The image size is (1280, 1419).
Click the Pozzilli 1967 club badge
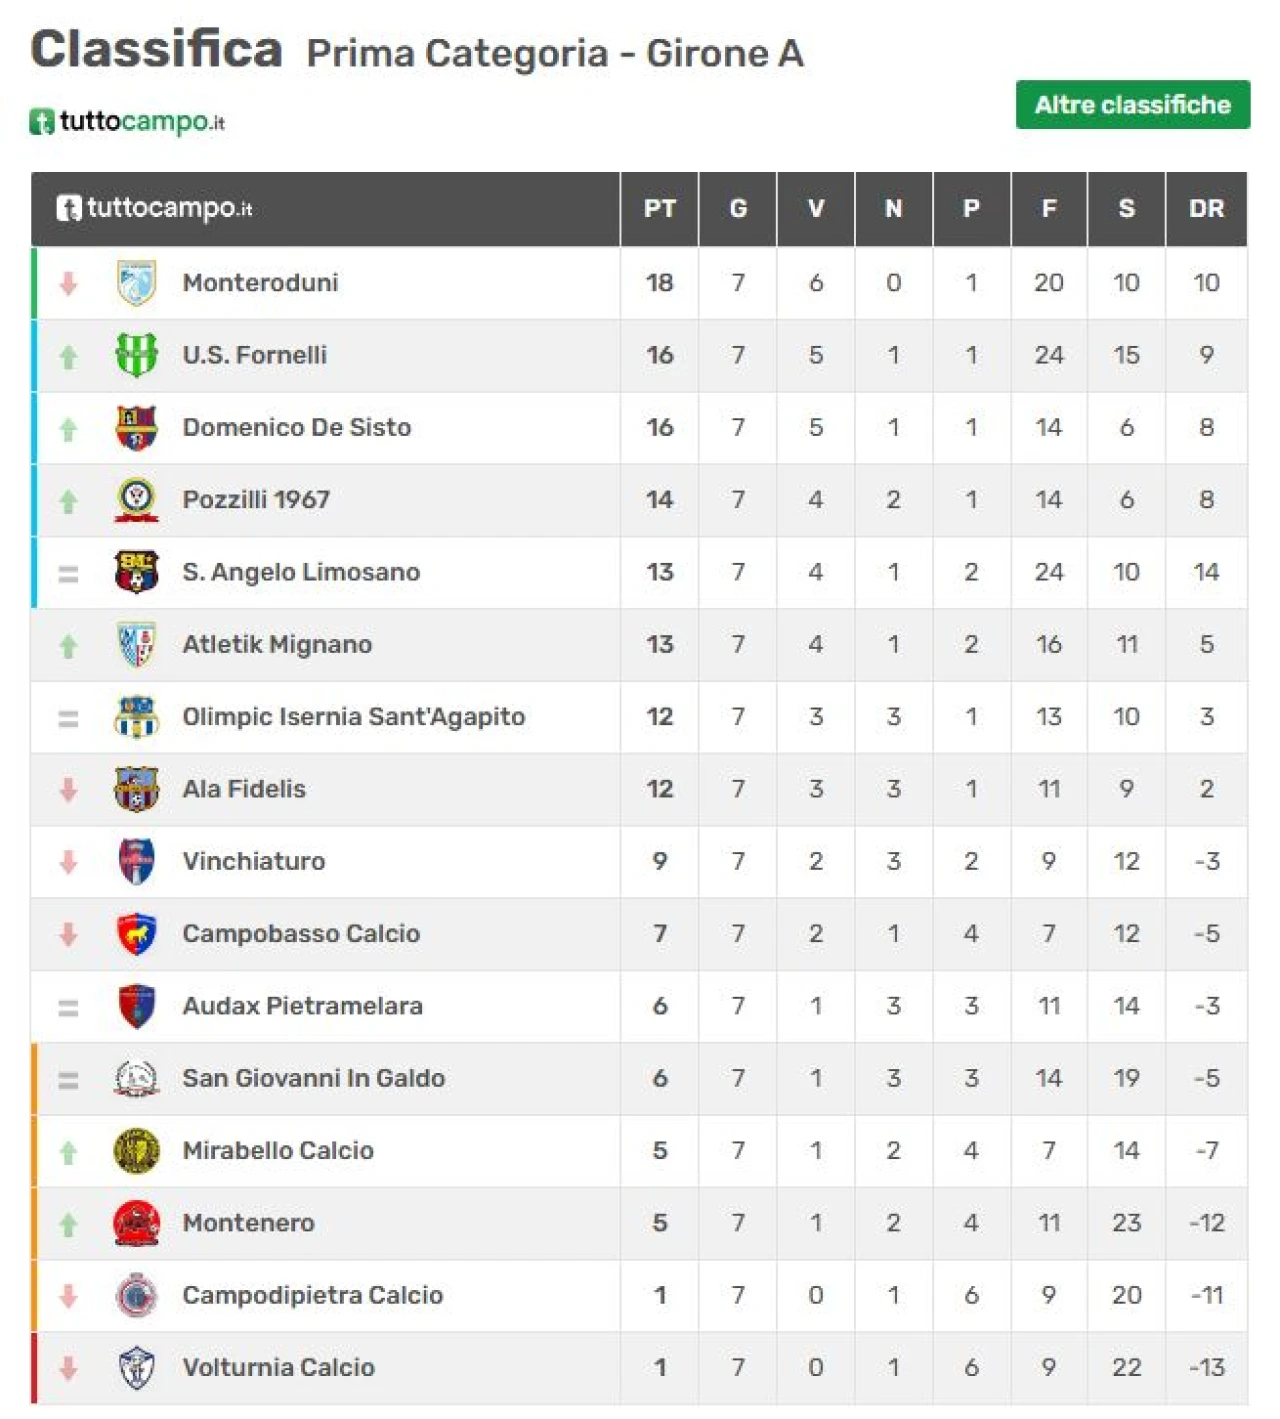136,500
